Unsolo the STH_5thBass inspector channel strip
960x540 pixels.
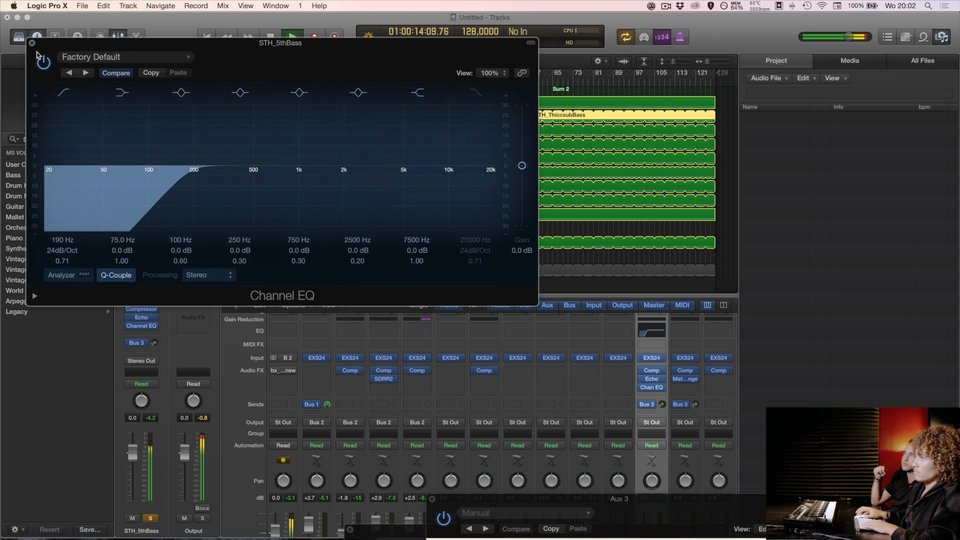pos(150,518)
